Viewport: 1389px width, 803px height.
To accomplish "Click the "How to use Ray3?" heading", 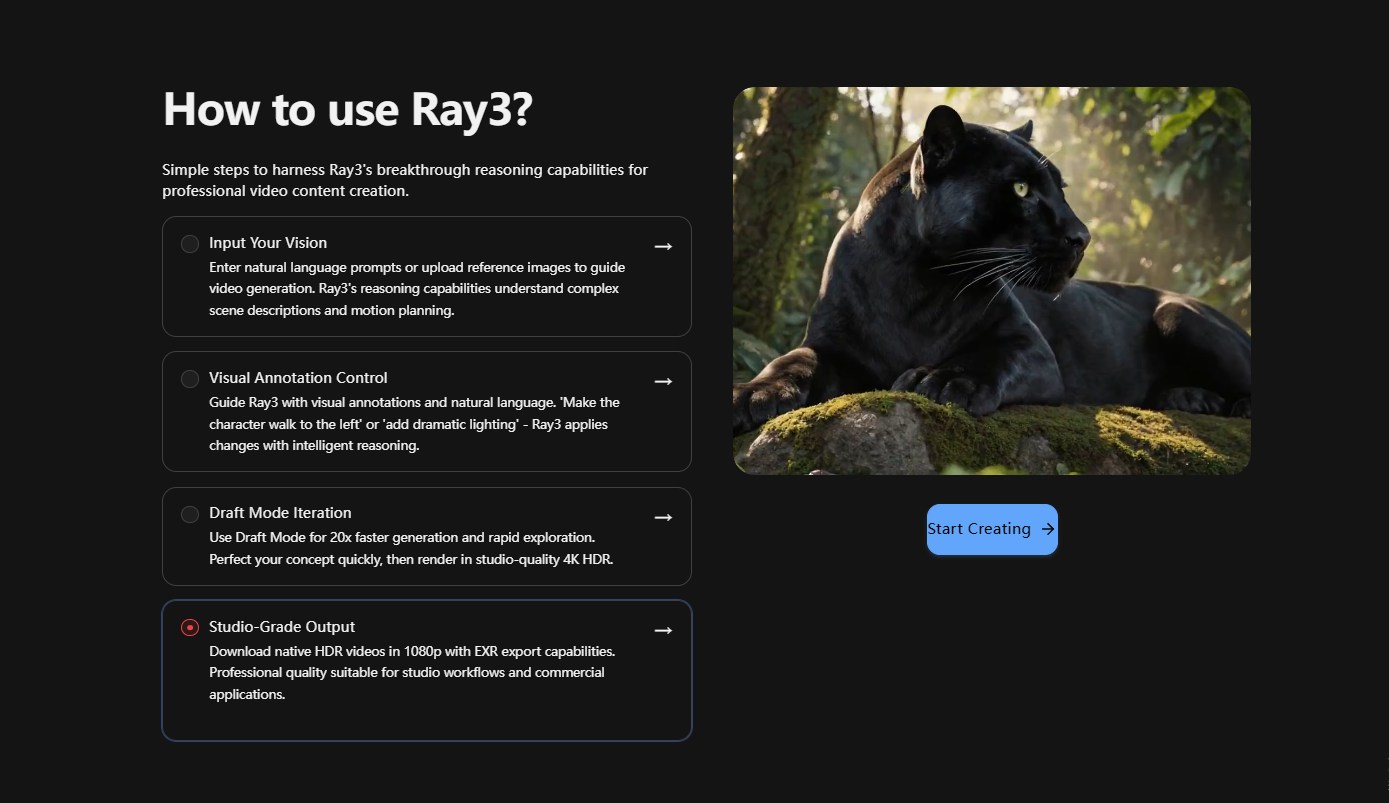I will (348, 108).
